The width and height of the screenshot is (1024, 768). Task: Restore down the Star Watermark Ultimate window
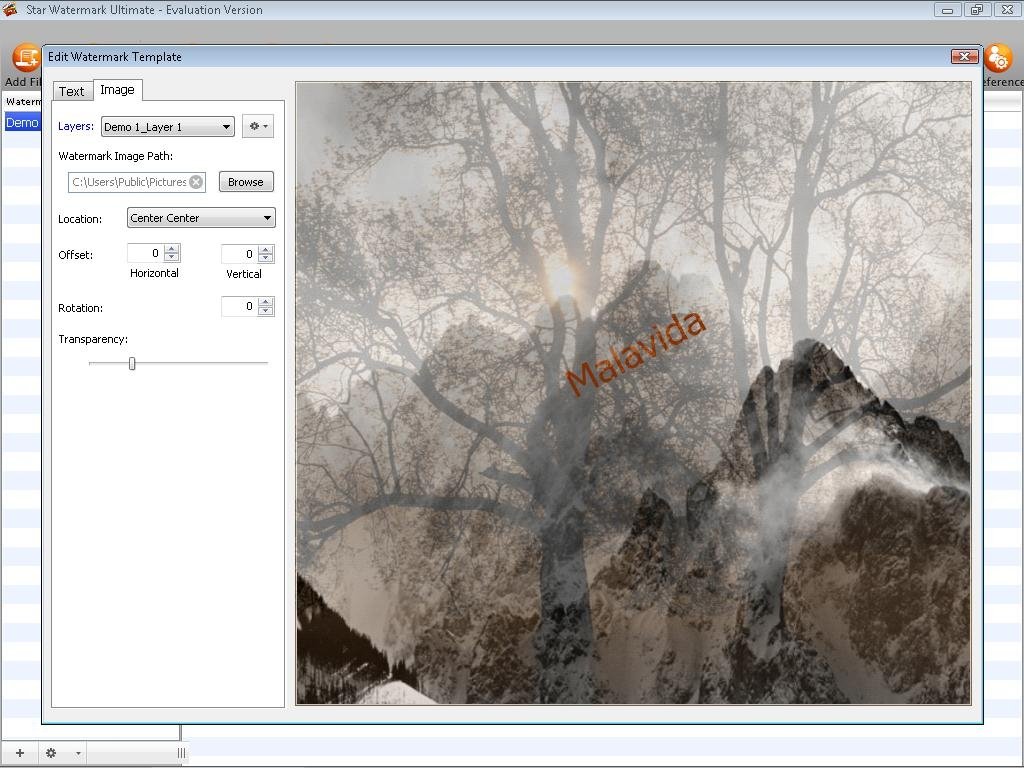click(x=977, y=10)
